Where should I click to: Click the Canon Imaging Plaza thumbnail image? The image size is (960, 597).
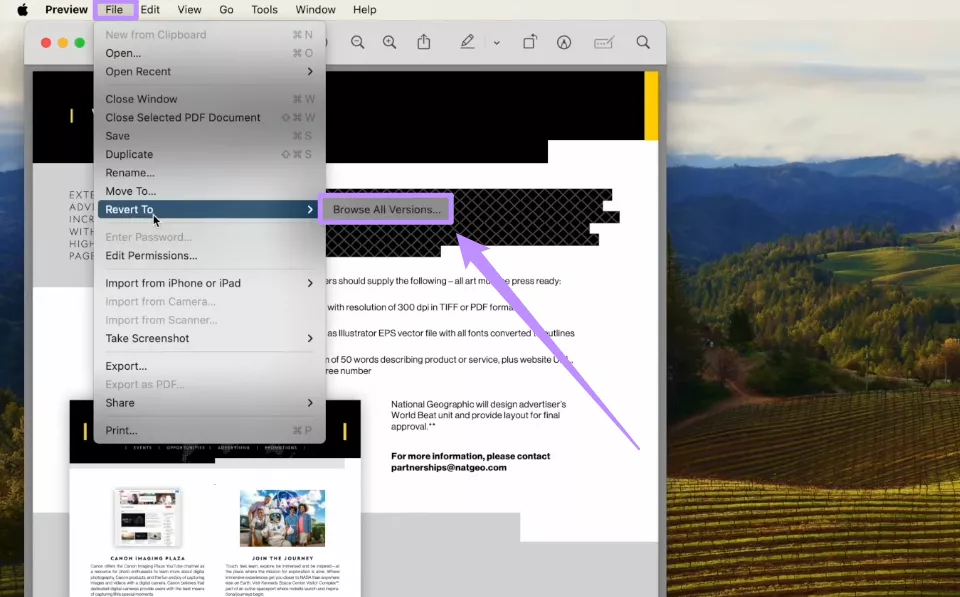[x=148, y=517]
